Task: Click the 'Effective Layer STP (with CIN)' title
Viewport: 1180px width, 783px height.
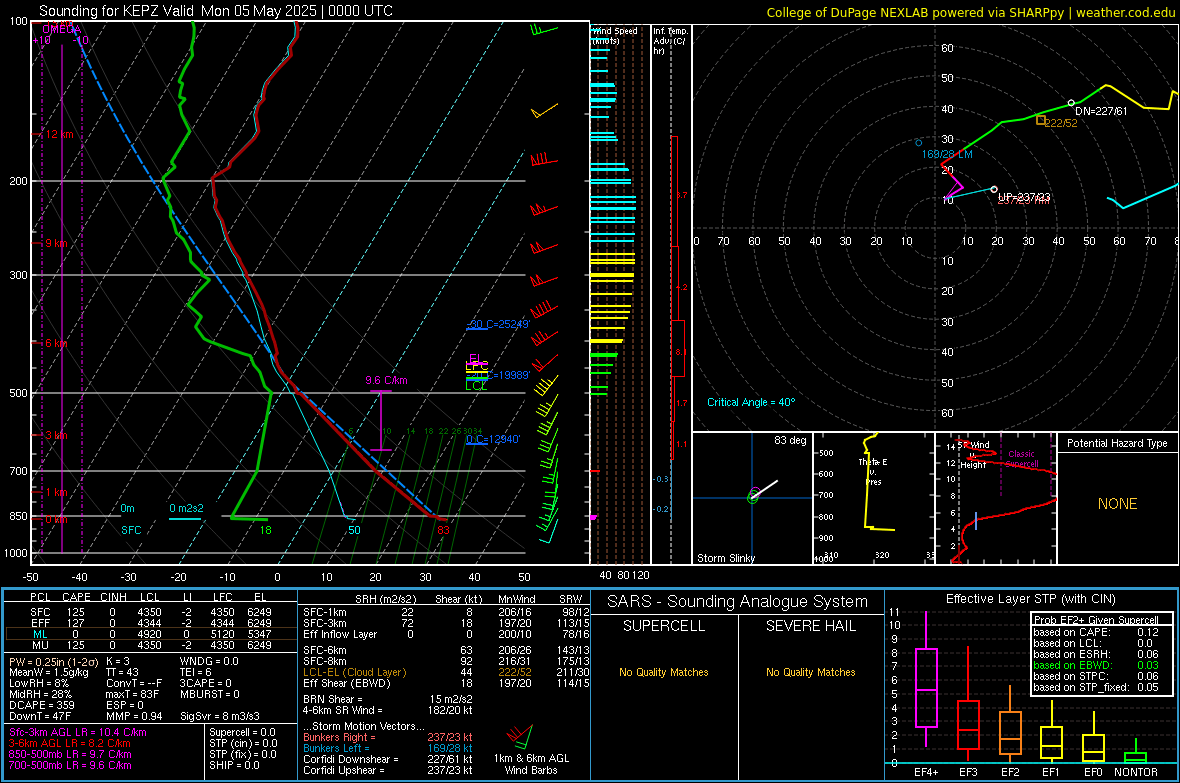Action: tap(1031, 599)
